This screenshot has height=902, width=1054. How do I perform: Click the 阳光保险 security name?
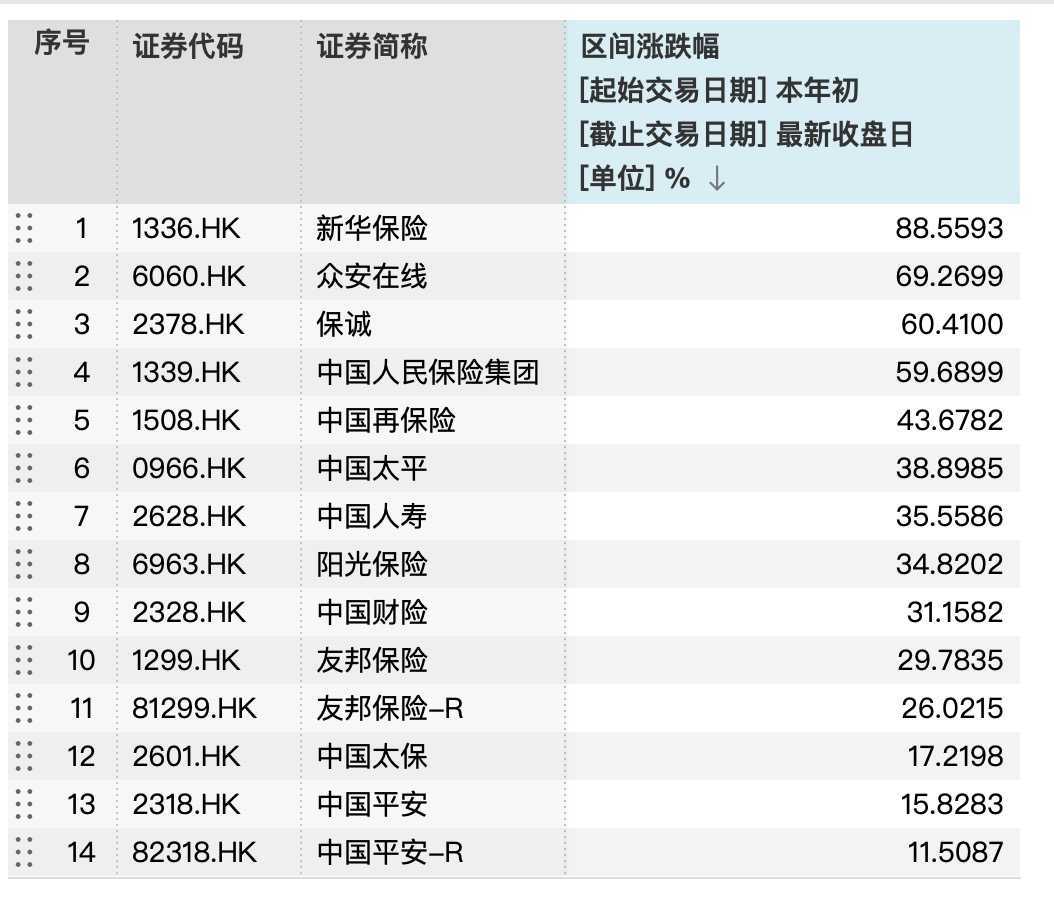tap(372, 565)
